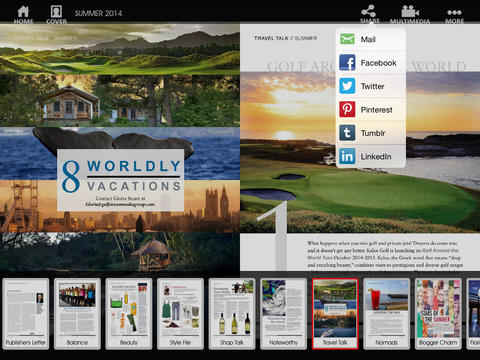
Task: Pick LinkedIn from the share list
Action: [x=371, y=156]
